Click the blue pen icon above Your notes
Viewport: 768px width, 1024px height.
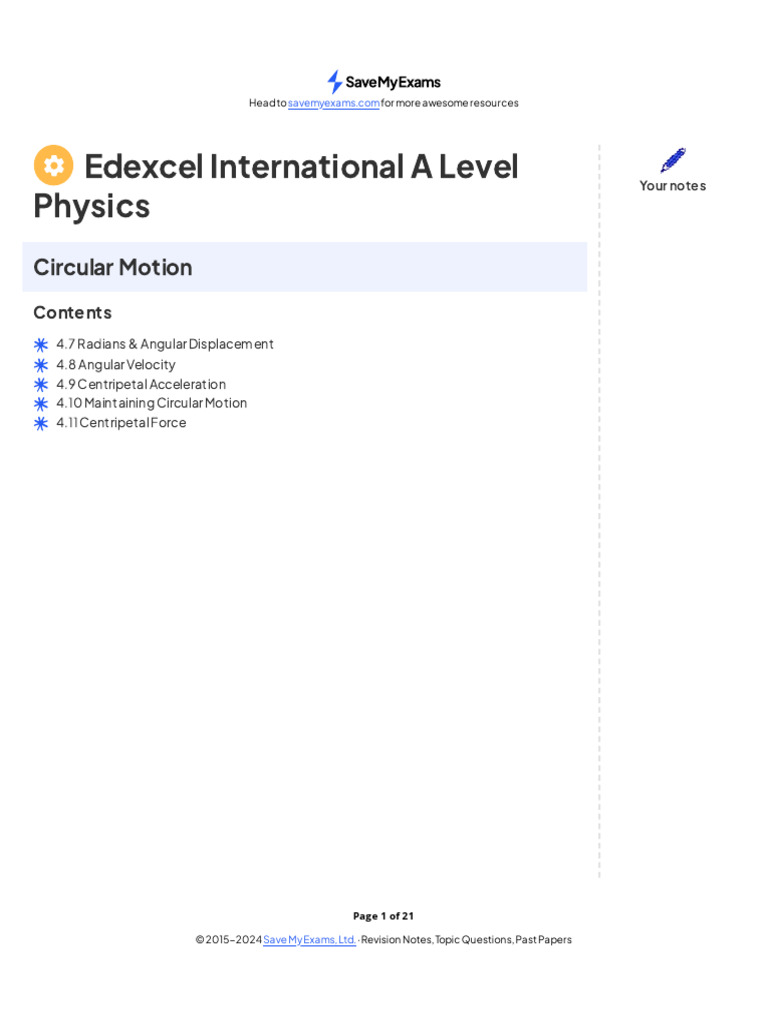pyautogui.click(x=673, y=160)
